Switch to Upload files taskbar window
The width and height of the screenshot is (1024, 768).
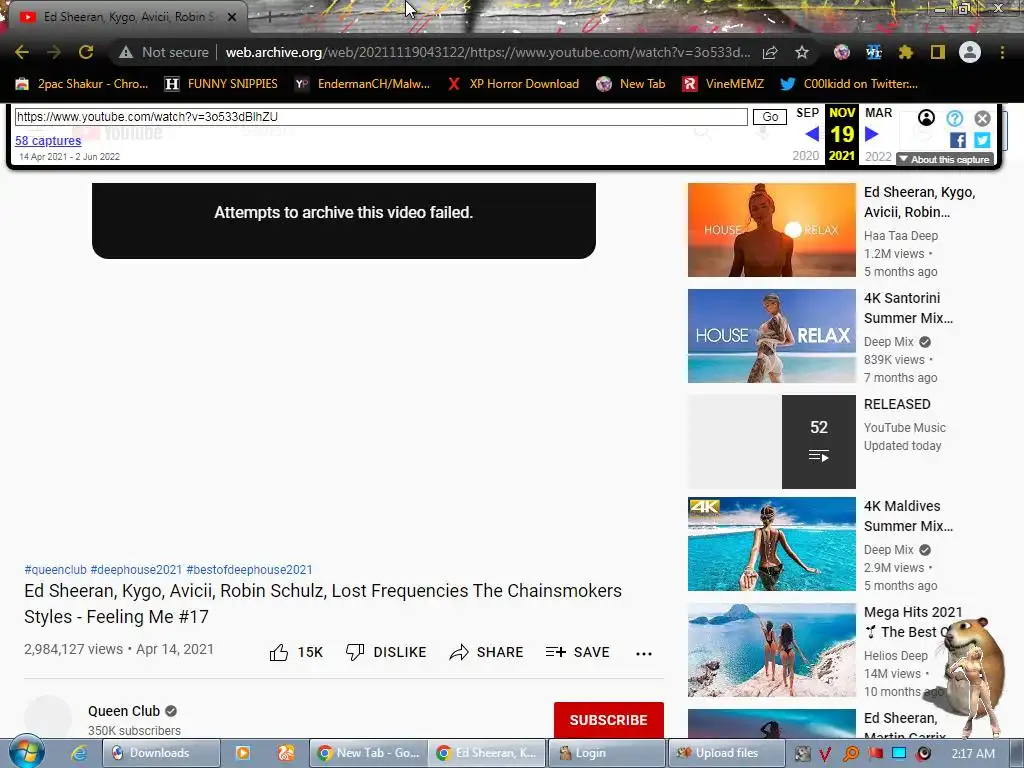726,753
